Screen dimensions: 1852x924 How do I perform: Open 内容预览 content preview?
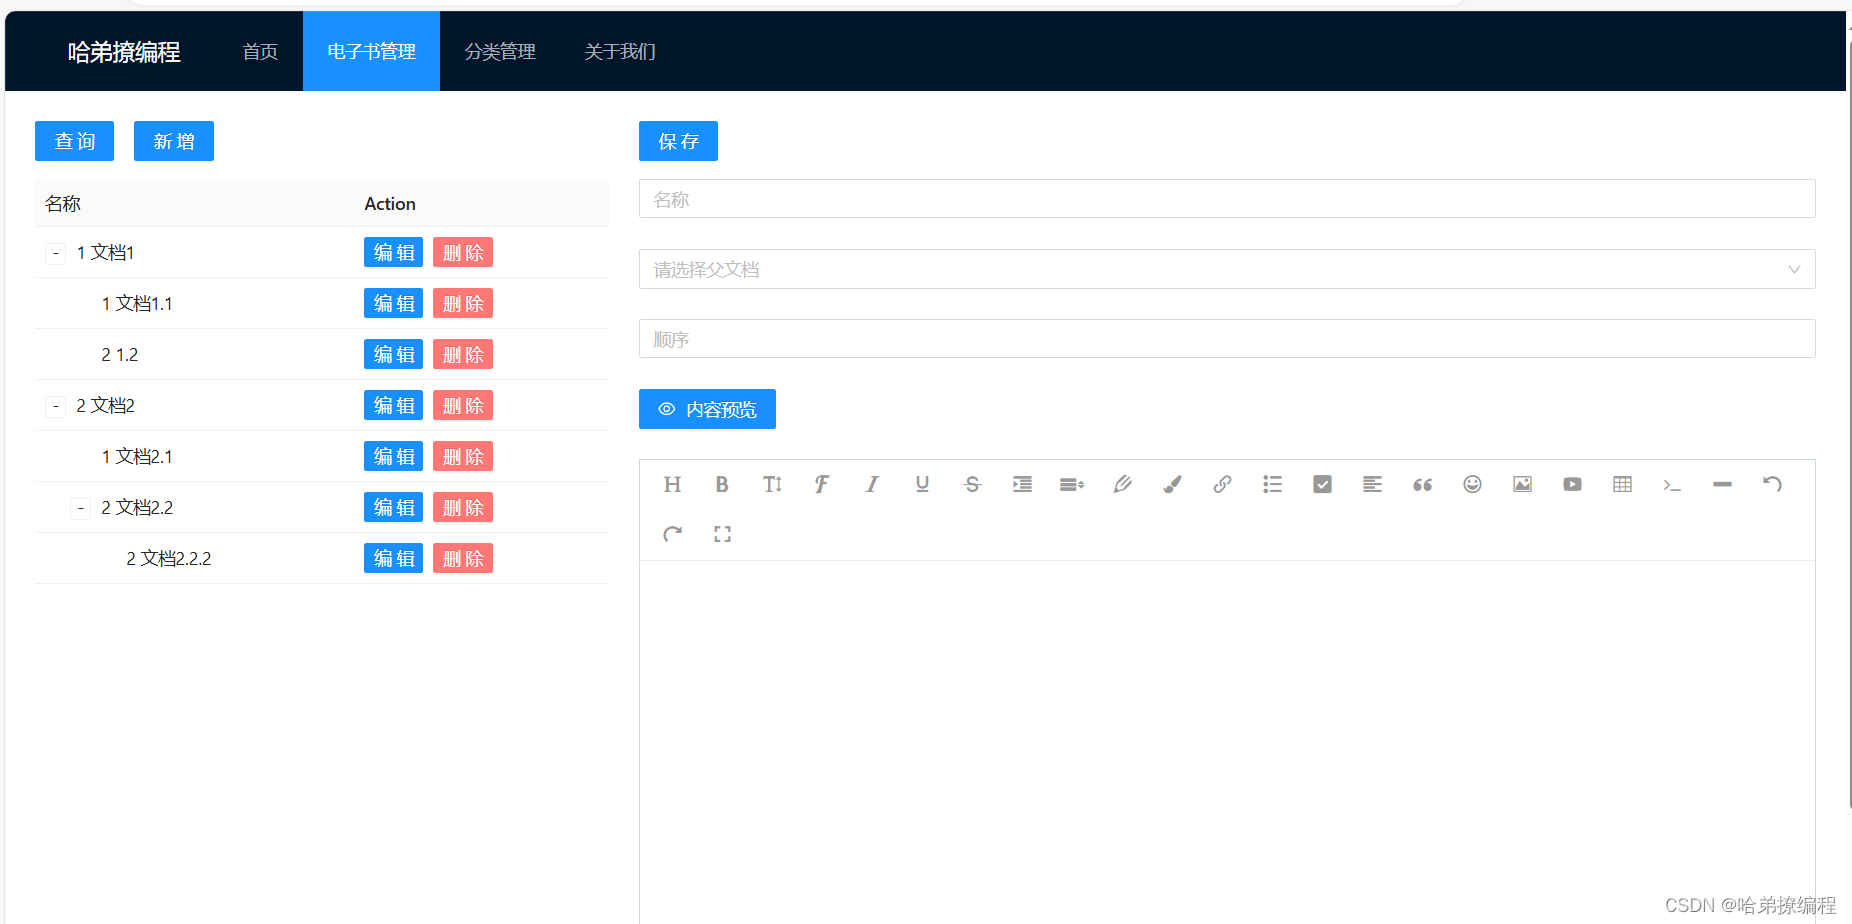tap(707, 409)
